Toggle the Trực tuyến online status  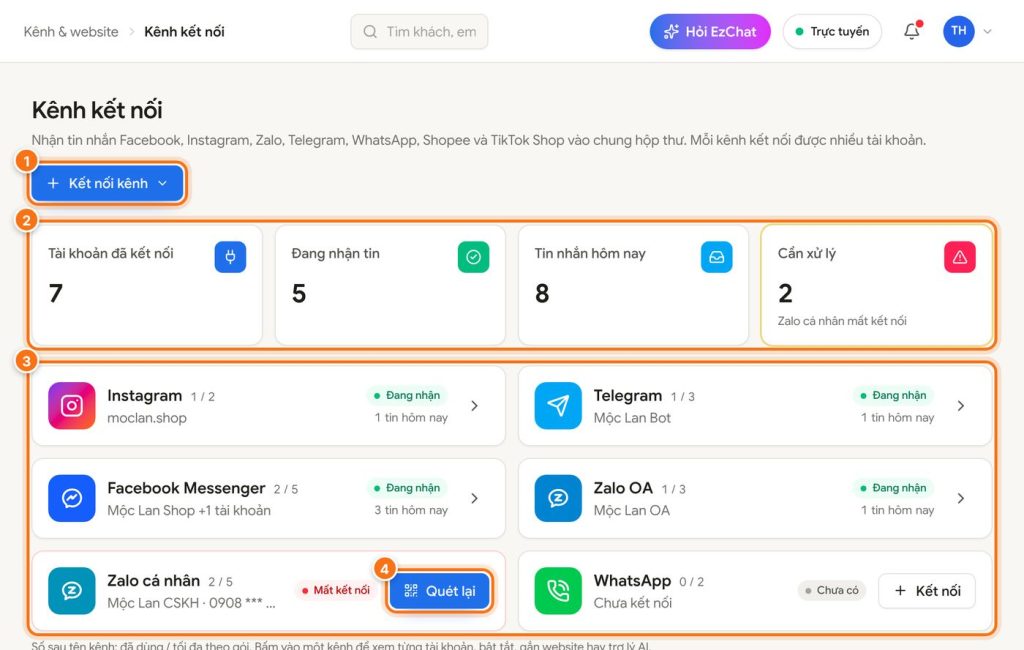(x=832, y=31)
